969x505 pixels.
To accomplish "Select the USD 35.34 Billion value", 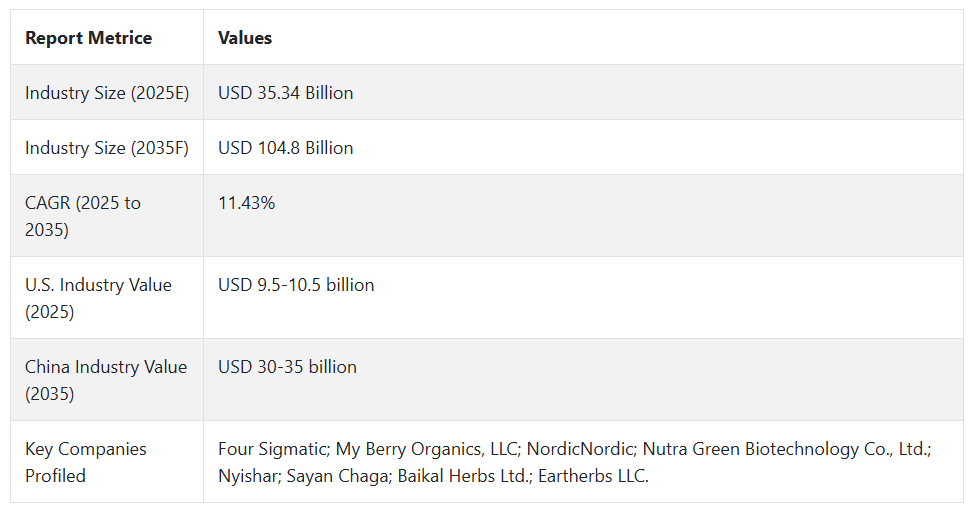I will point(286,93).
